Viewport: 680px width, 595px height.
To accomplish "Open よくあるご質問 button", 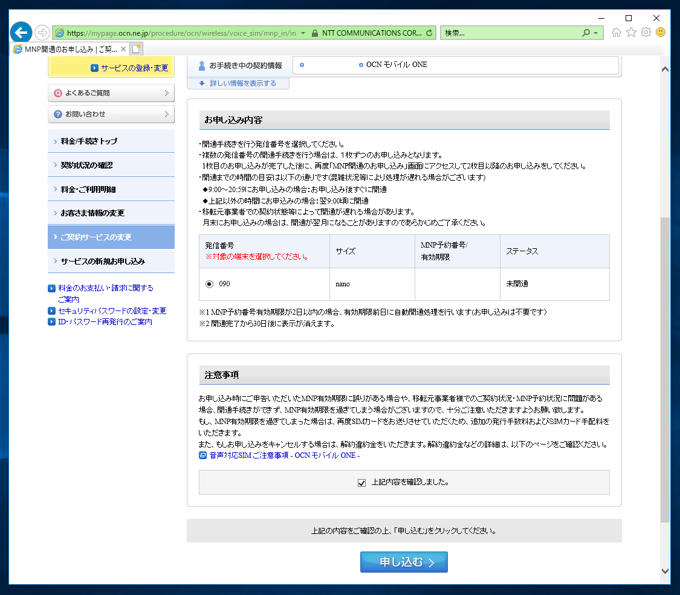I will click(111, 93).
